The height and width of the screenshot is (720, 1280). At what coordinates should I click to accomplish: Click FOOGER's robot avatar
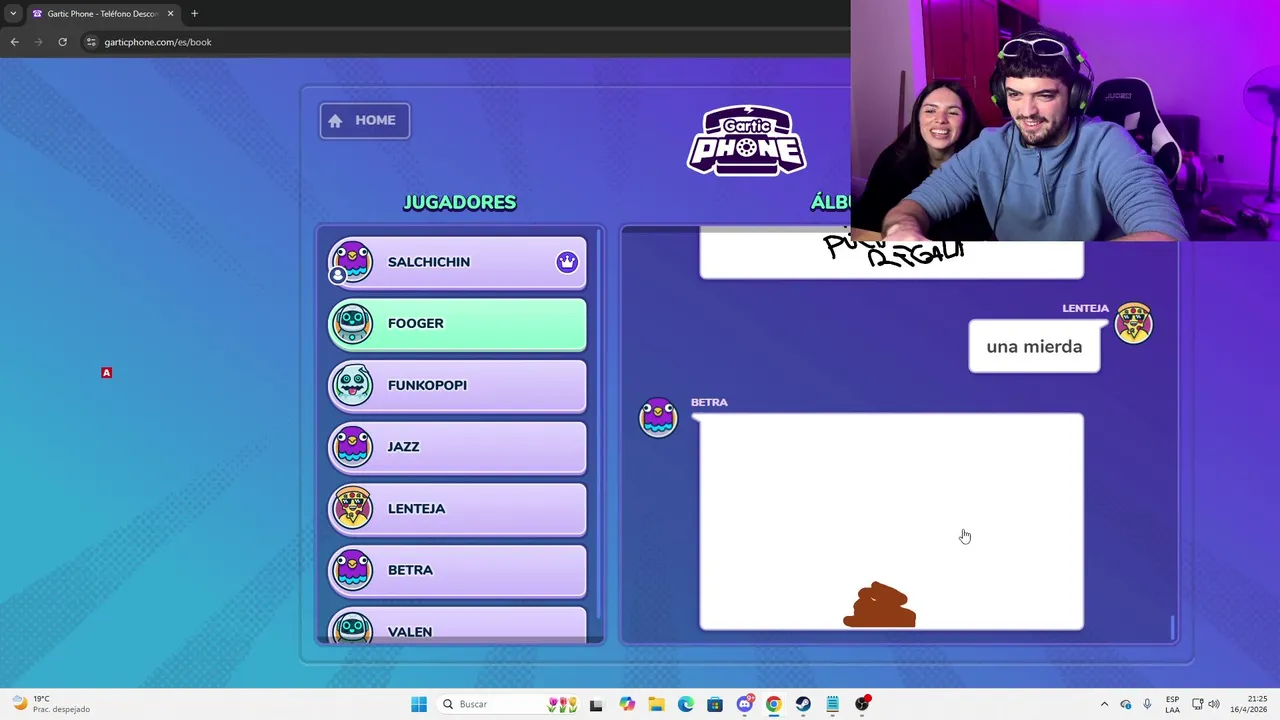click(352, 323)
